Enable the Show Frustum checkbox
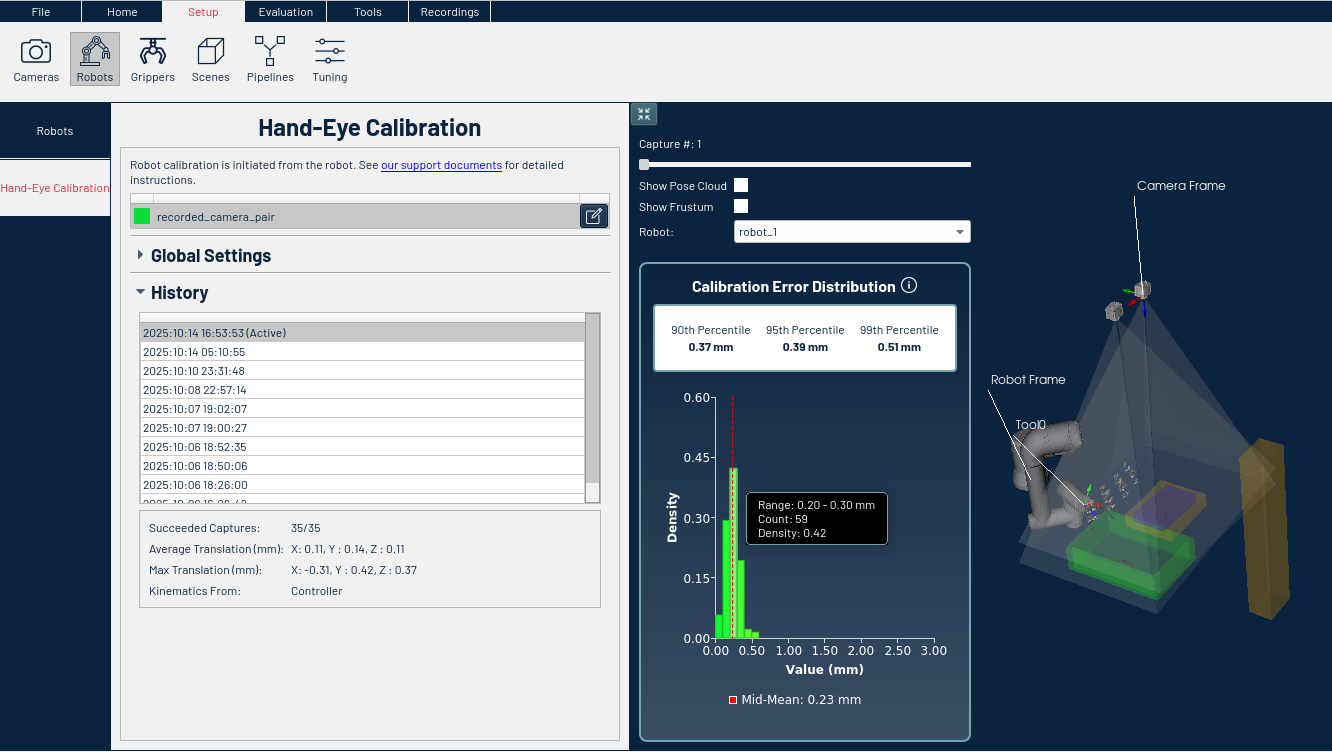This screenshot has width=1332, height=752. 741,207
